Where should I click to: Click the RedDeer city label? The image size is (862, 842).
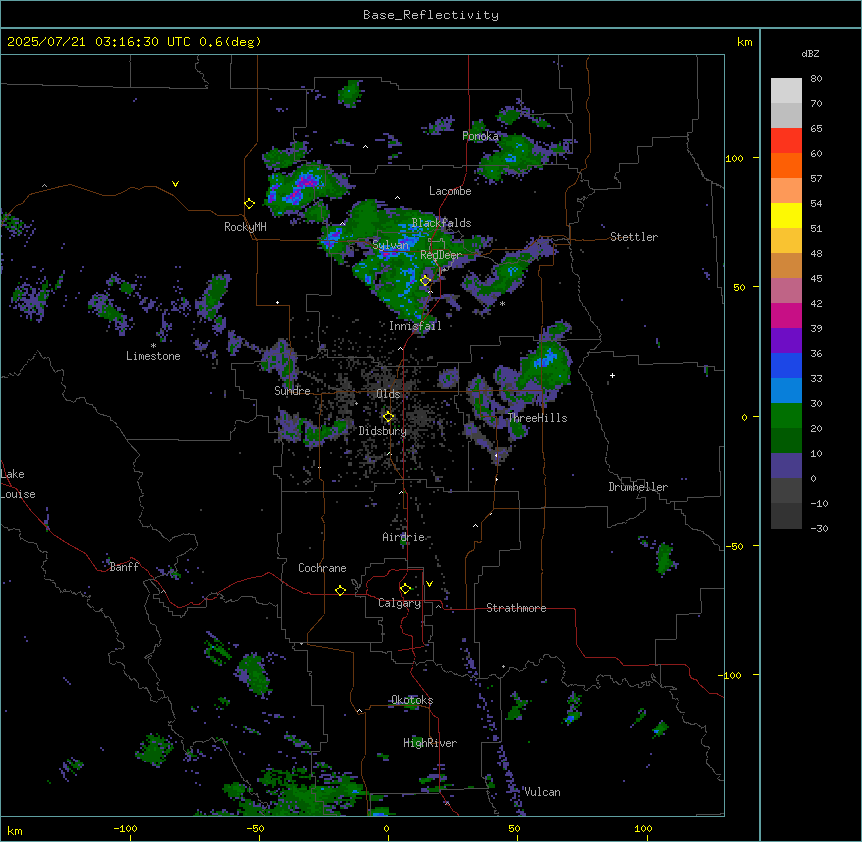pos(441,255)
